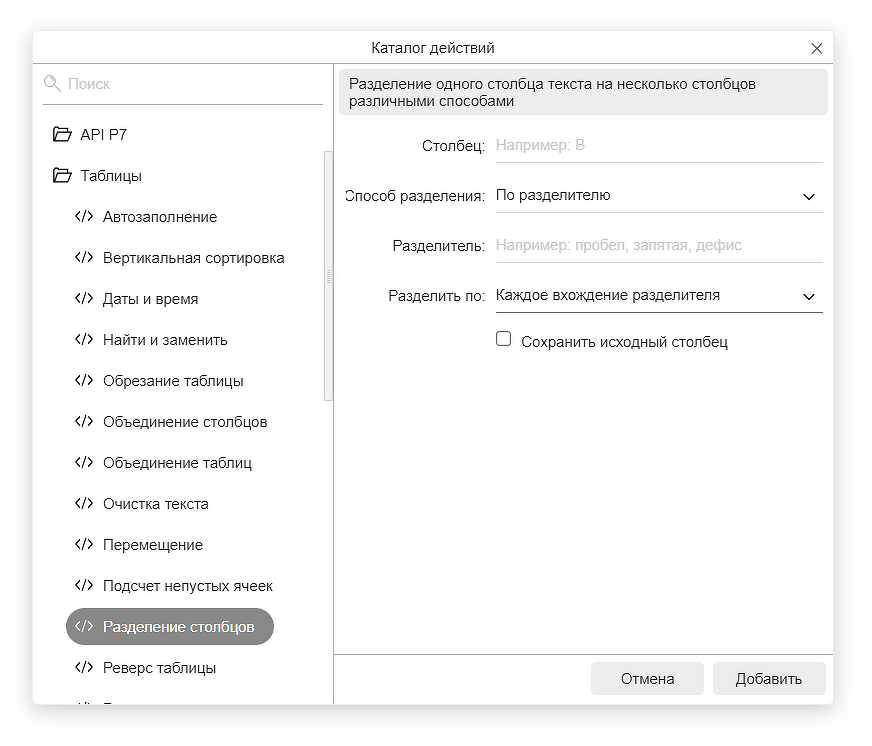Click the code icon beside Перемещение
The width and height of the screenshot is (872, 746).
coord(84,545)
